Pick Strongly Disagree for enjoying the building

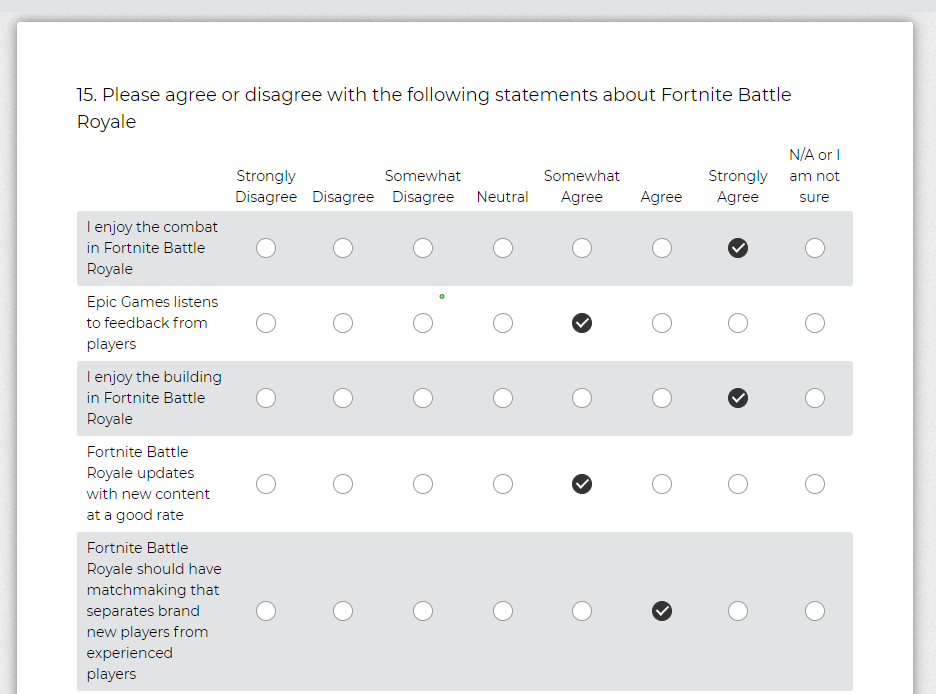tap(266, 398)
